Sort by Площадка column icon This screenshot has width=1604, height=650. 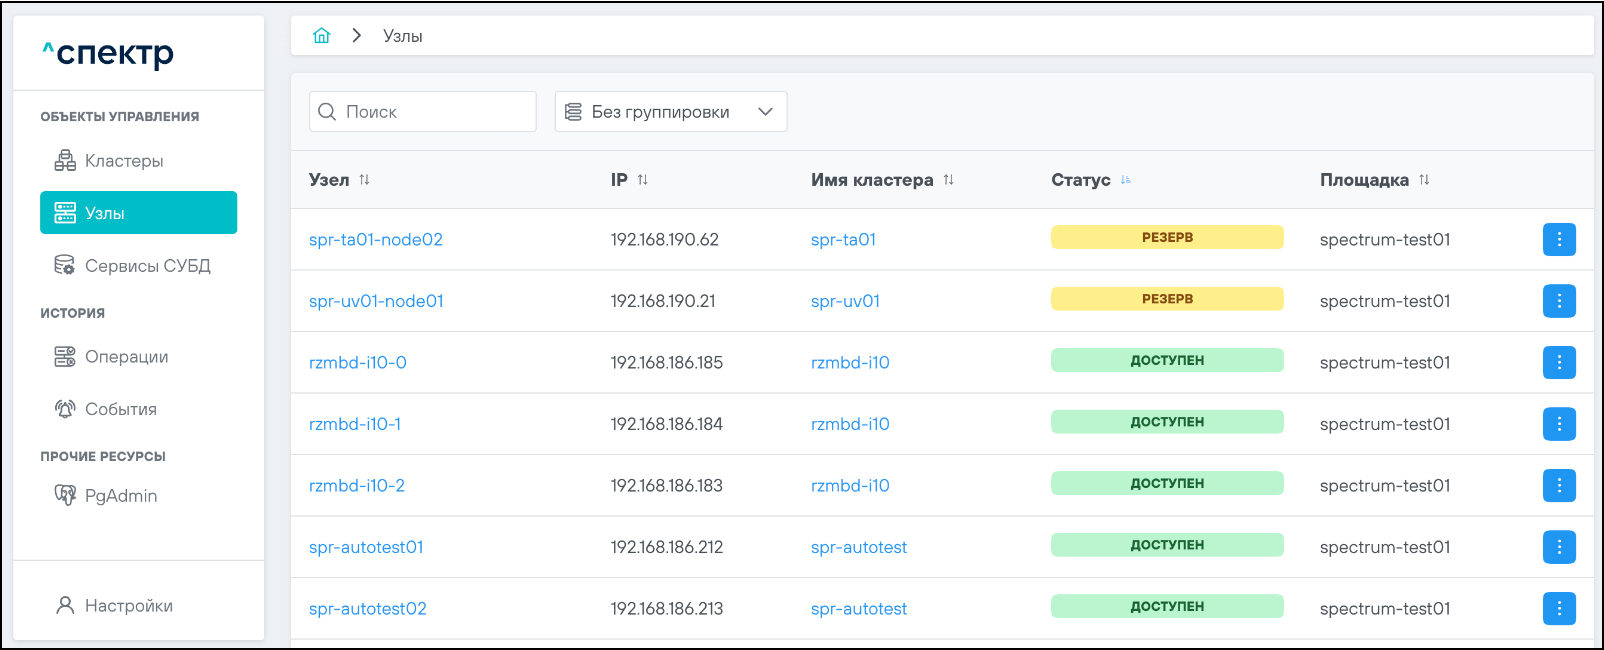(x=1424, y=180)
